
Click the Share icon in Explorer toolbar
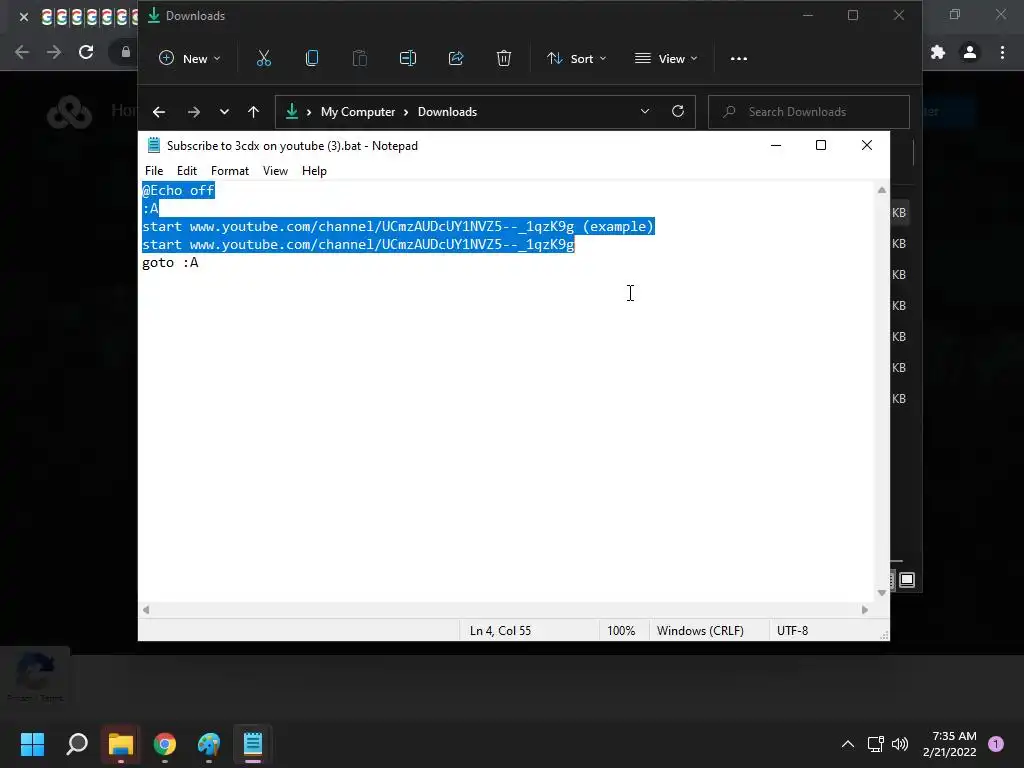456,59
